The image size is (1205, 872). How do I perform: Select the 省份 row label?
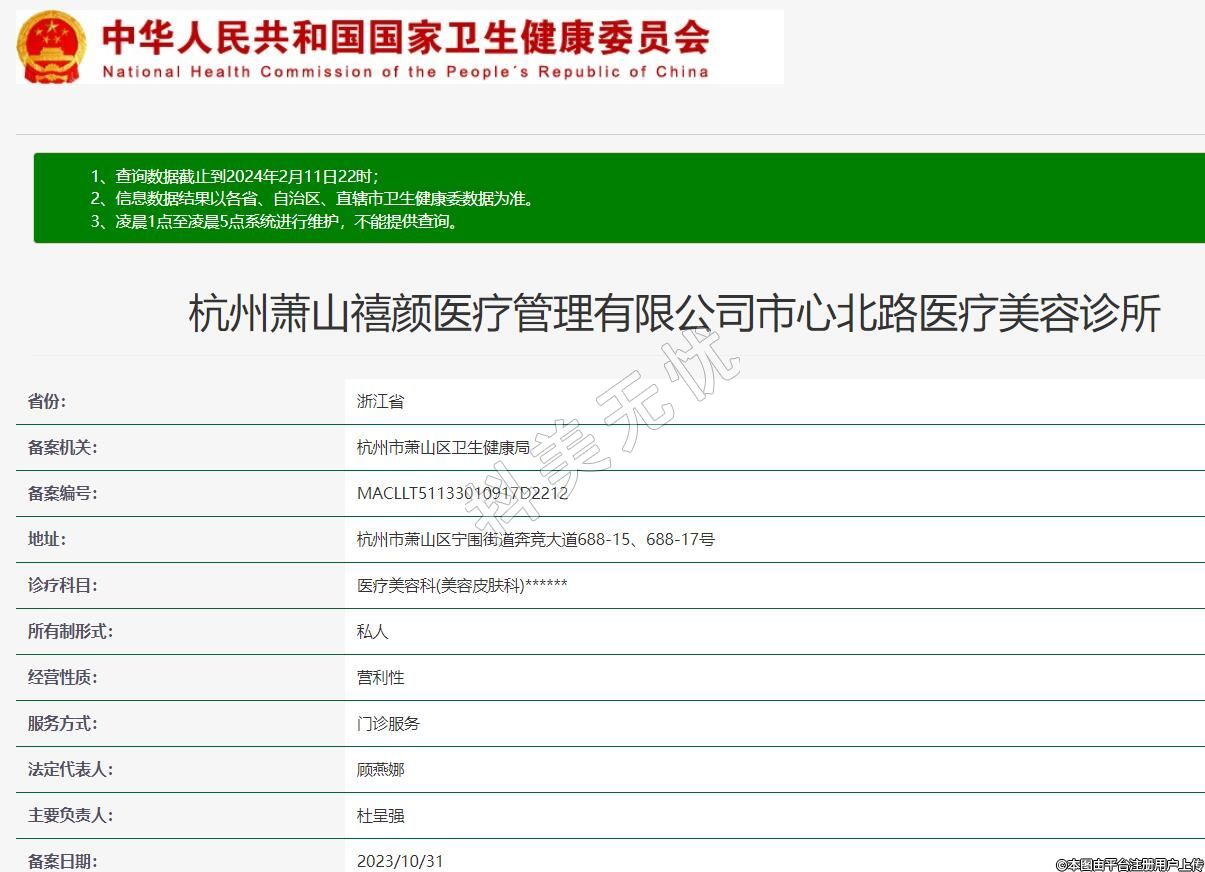(x=47, y=402)
